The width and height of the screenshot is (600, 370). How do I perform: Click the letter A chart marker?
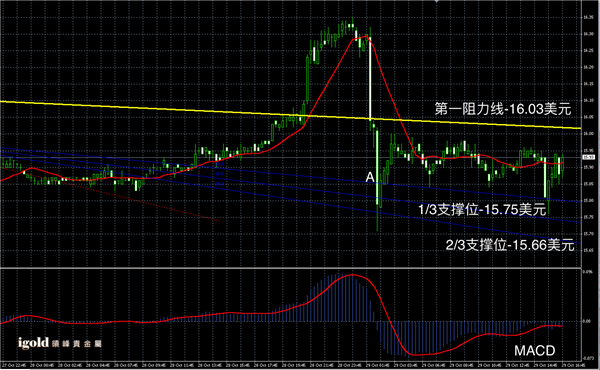point(370,178)
